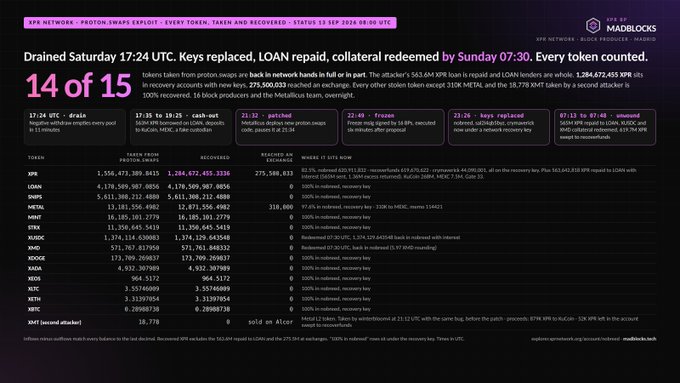Viewport: 680px width, 383px height.
Task: Click the METAL exchange amount 310,000
Action: pos(281,207)
